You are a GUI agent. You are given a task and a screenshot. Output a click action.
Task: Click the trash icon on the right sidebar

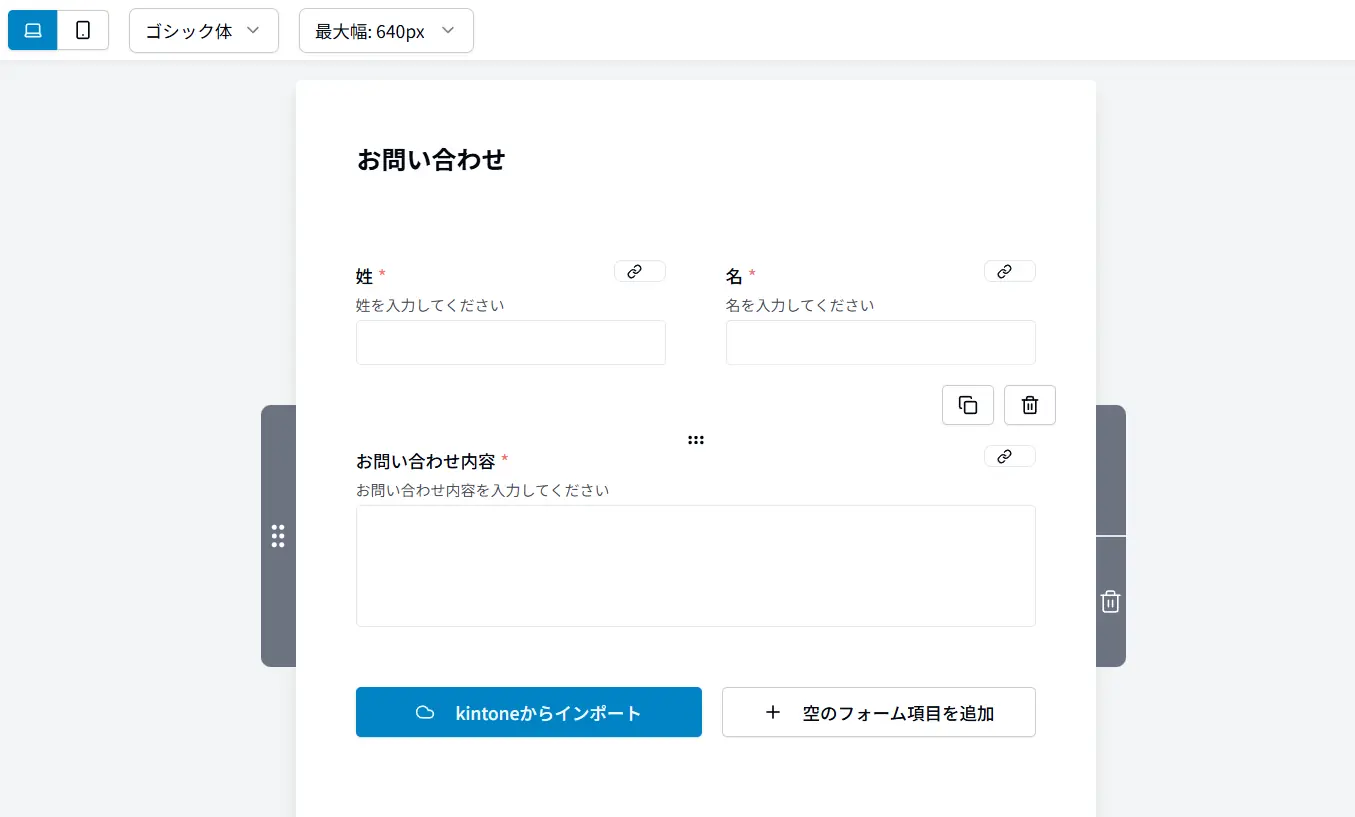1110,601
